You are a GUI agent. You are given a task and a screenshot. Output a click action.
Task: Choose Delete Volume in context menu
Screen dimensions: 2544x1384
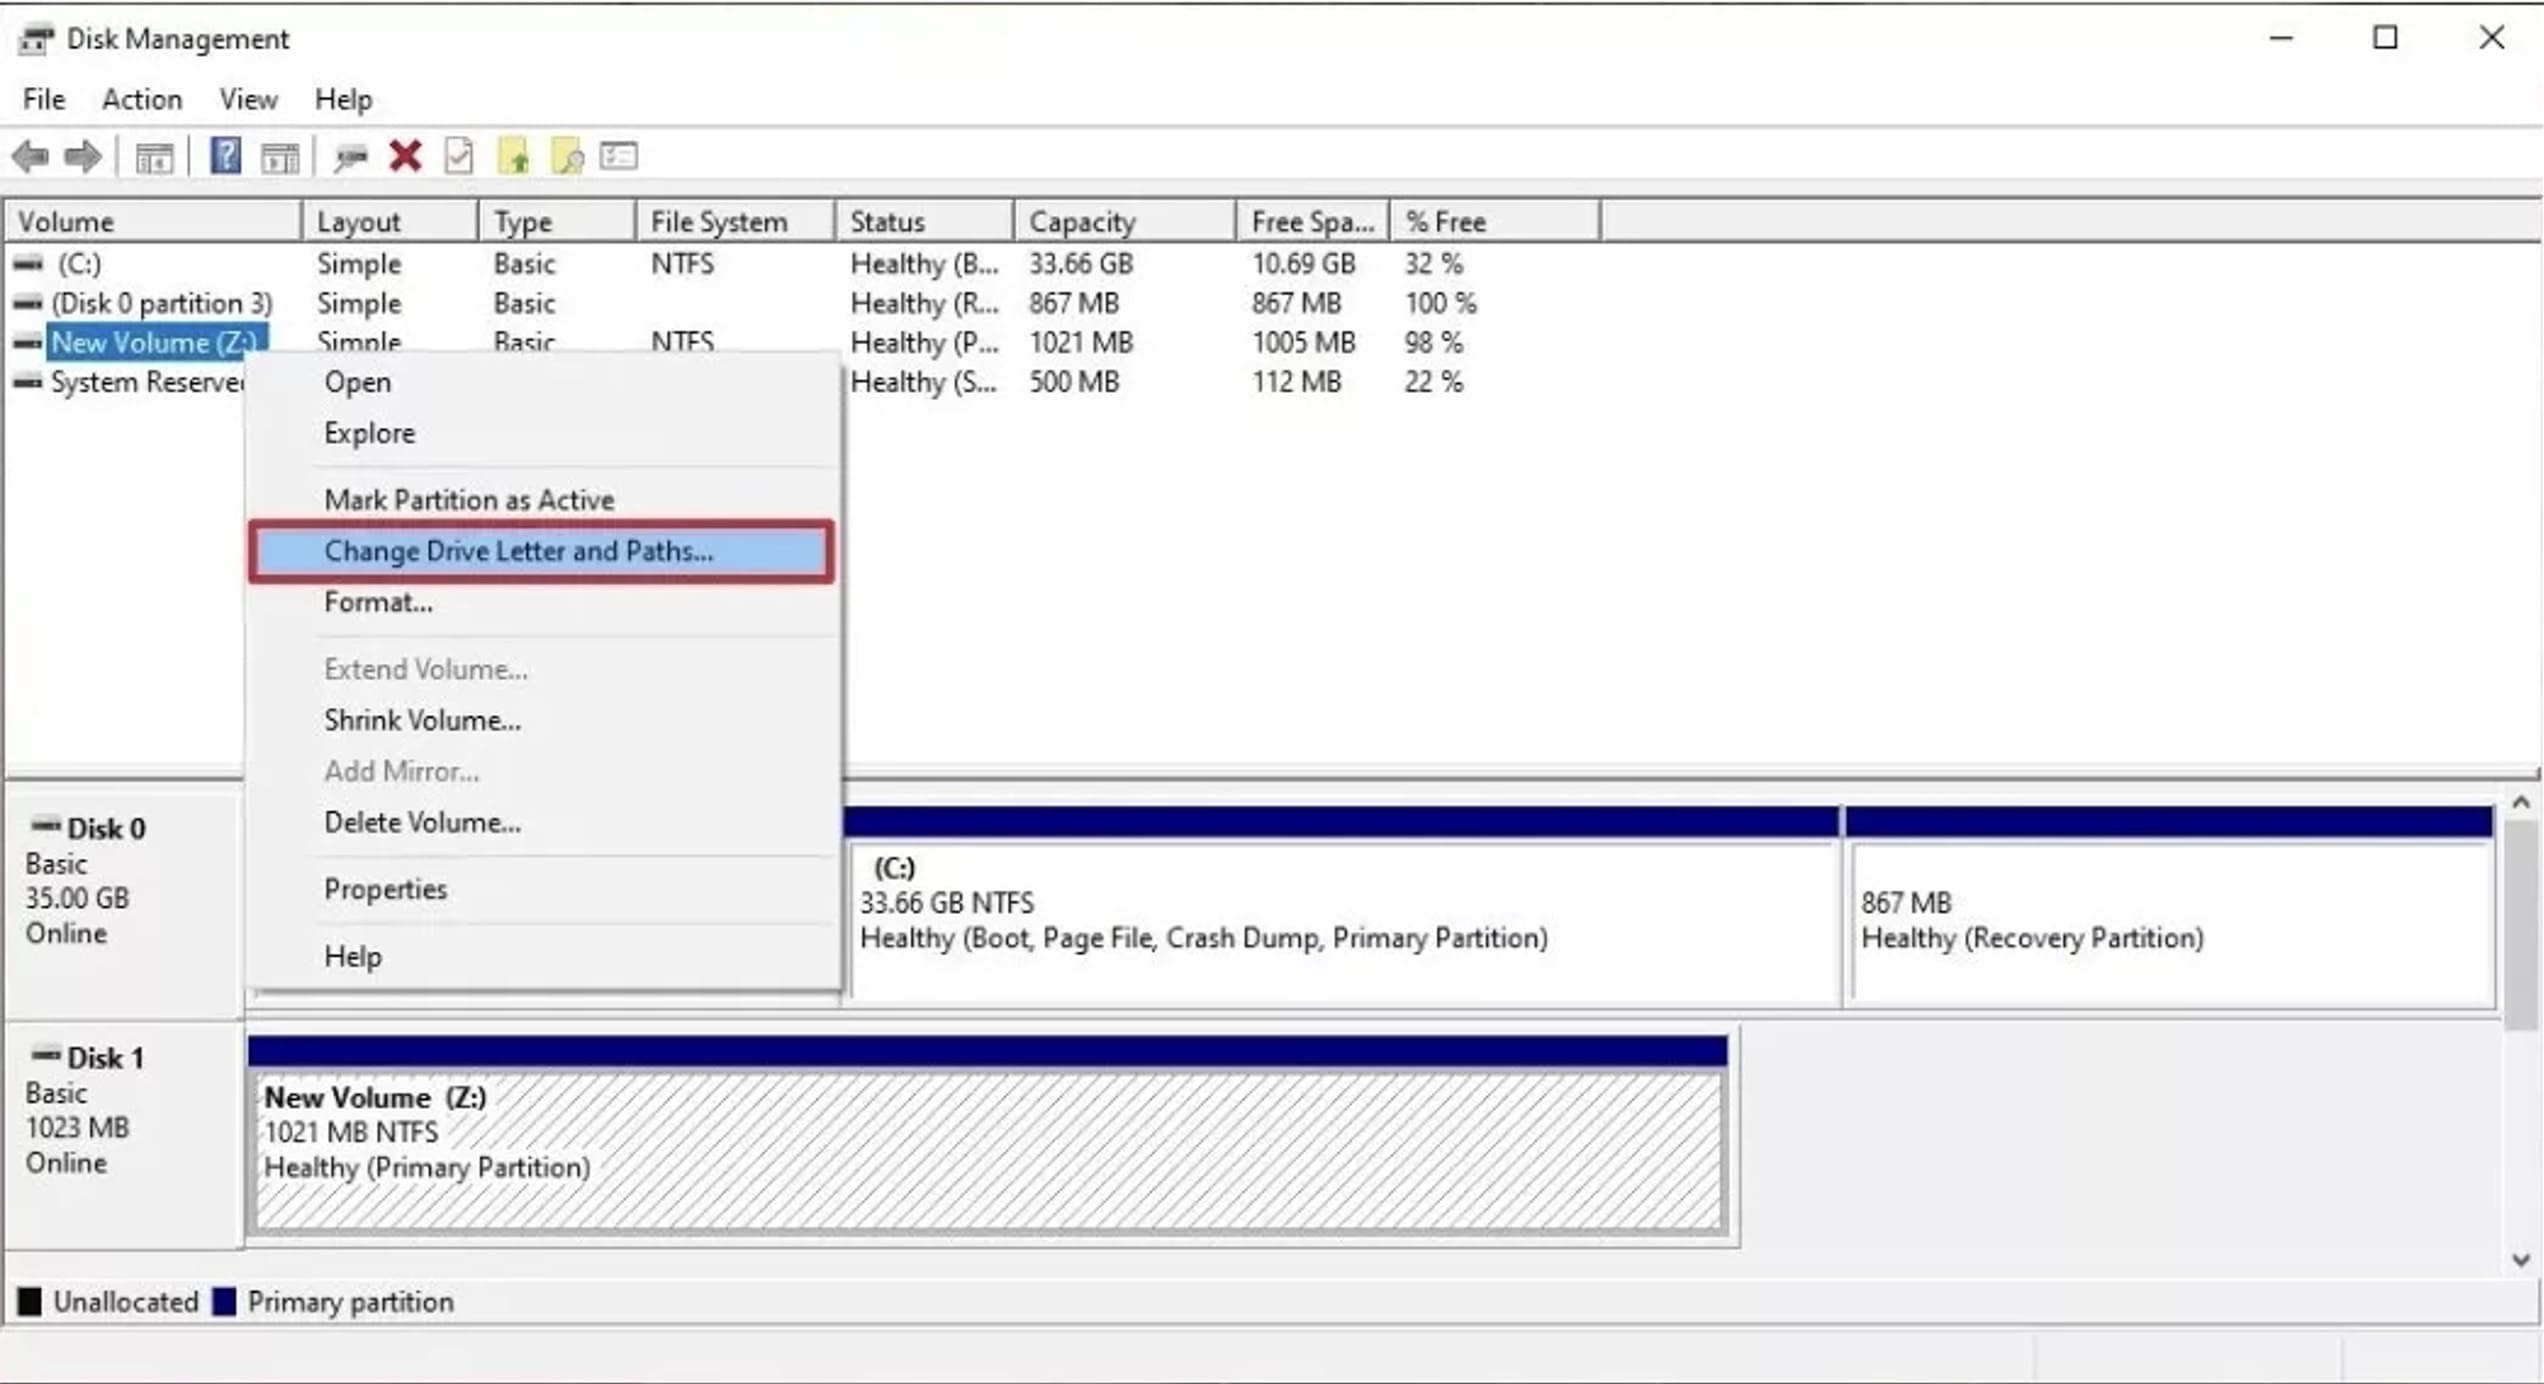pyautogui.click(x=422, y=822)
